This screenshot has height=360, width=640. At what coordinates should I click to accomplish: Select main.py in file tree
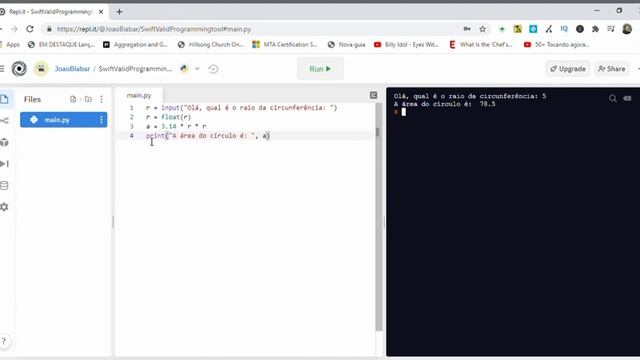pos(64,120)
